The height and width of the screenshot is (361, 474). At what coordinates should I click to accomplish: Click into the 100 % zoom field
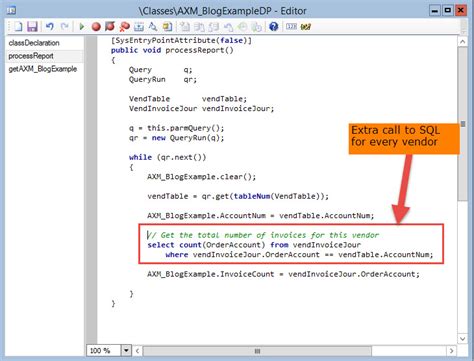104,350
